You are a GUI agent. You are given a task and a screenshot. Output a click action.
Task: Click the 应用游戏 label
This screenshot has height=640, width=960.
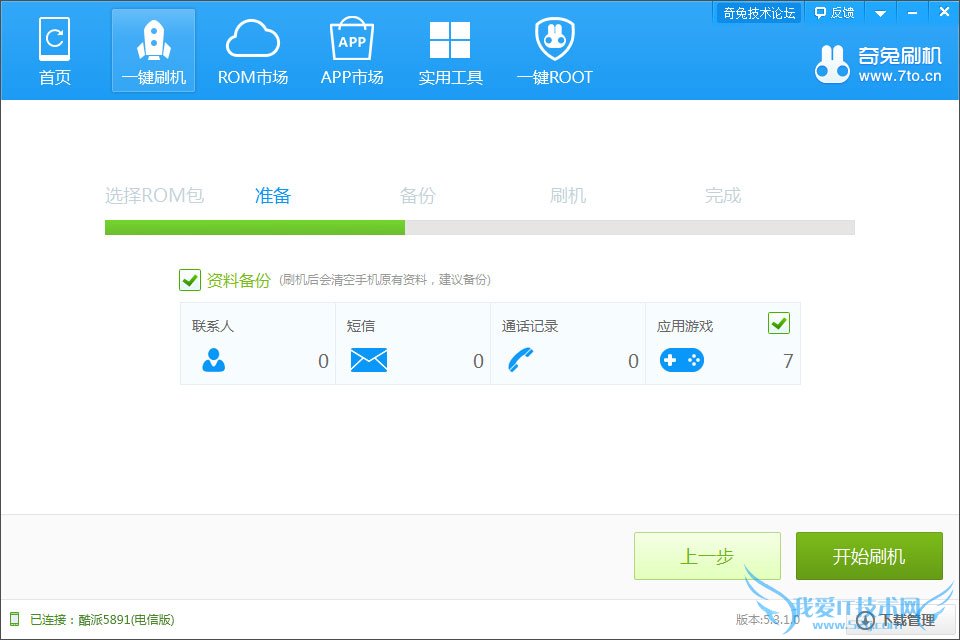coord(684,326)
